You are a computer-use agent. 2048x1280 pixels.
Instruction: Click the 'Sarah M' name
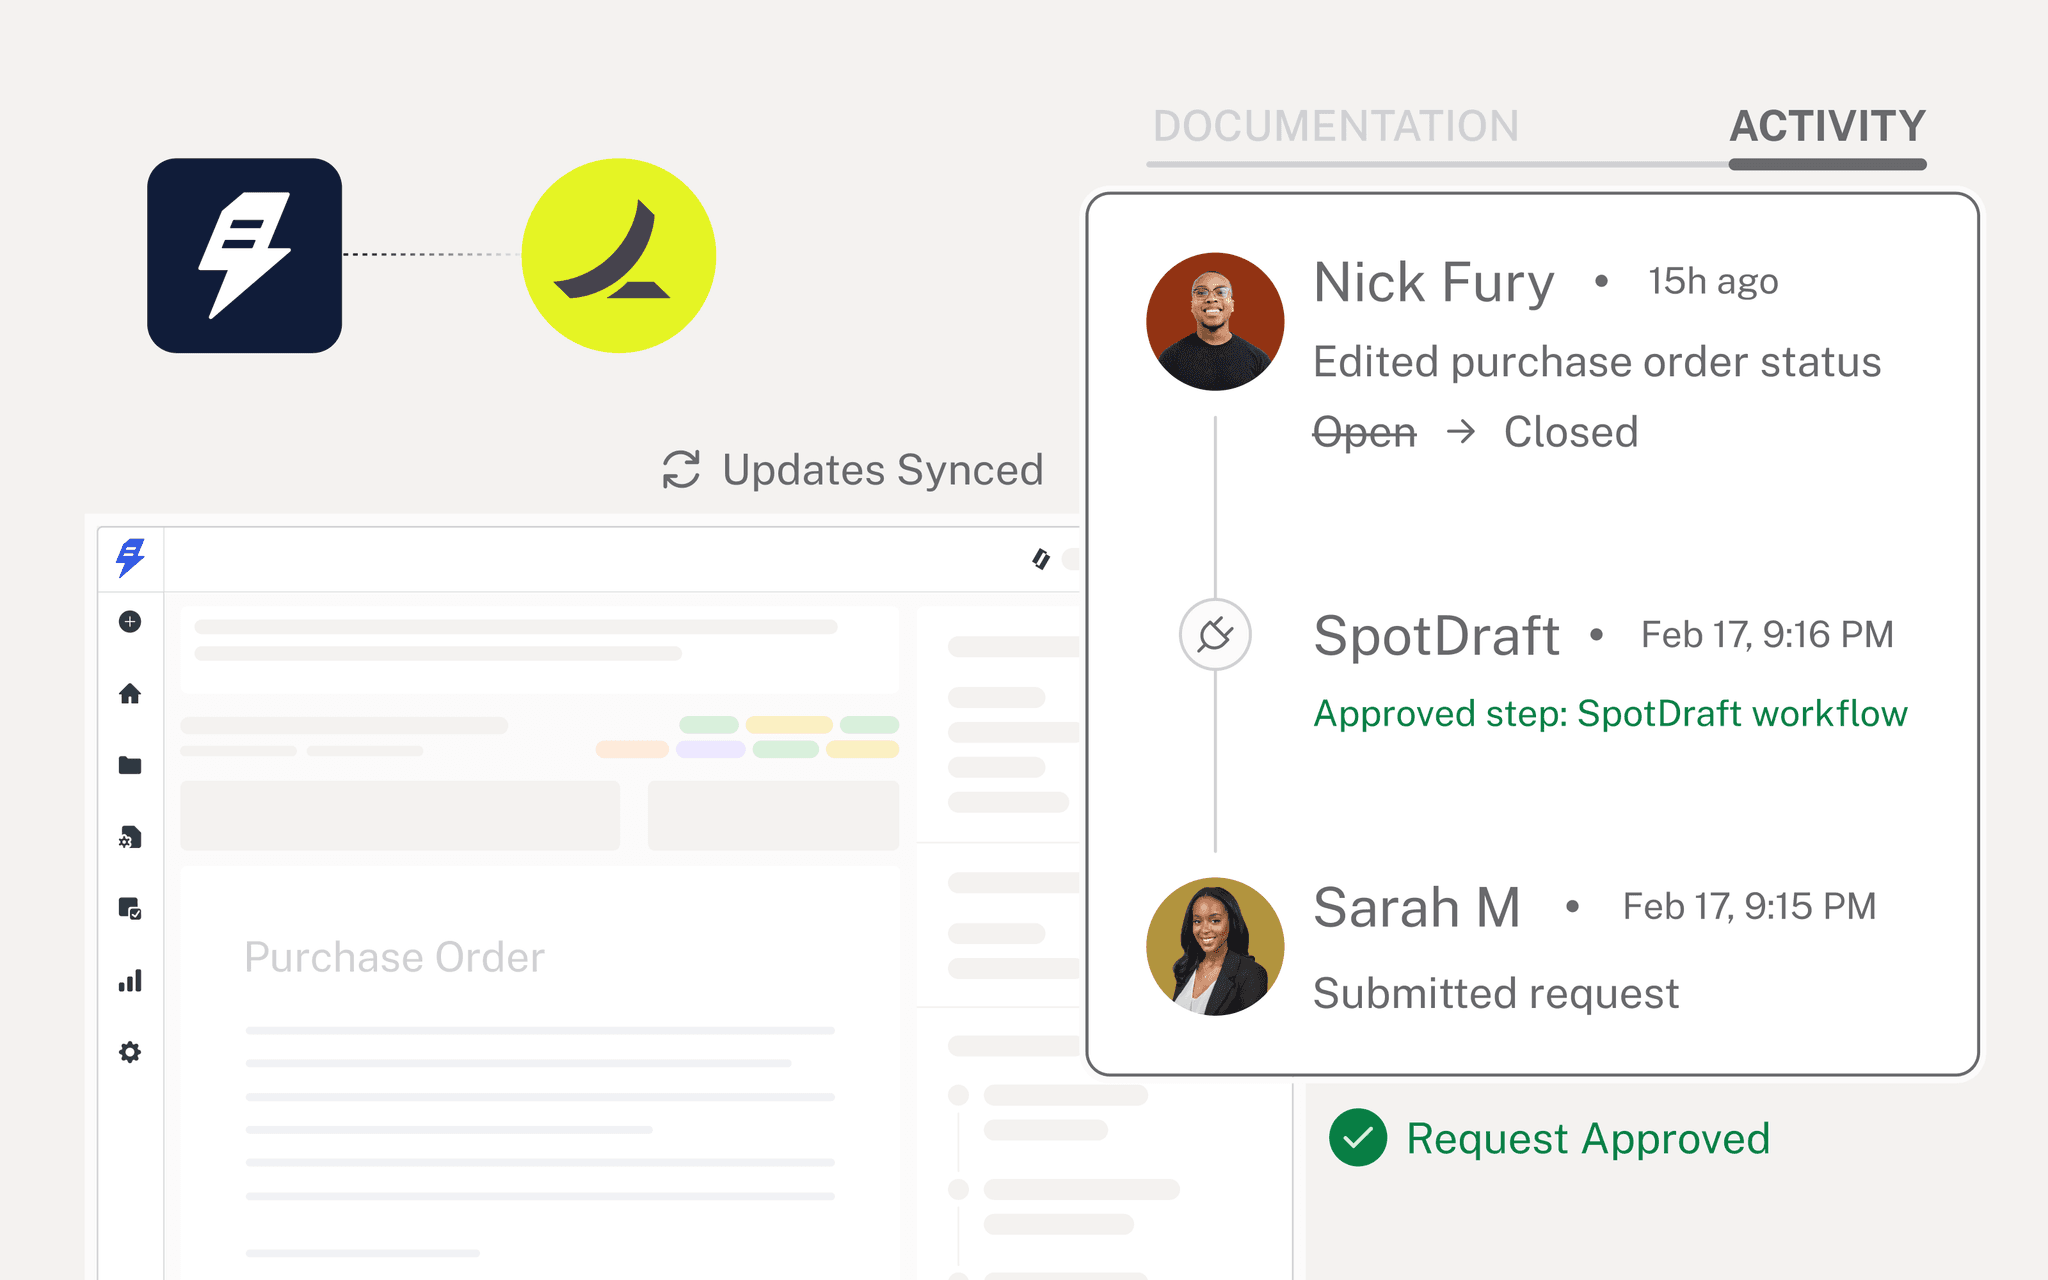[1417, 908]
